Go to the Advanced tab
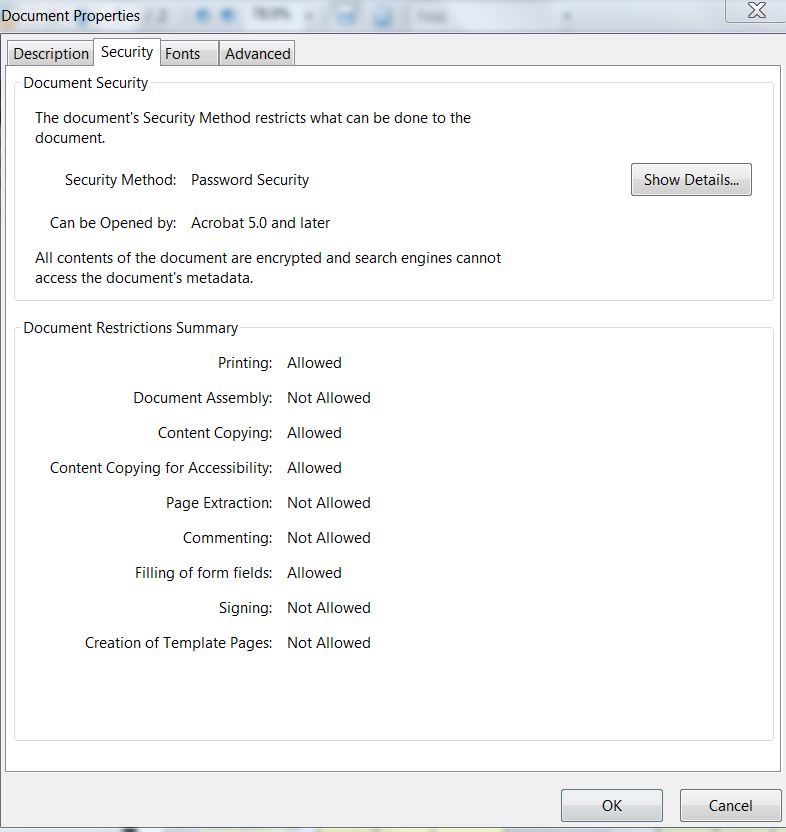 point(258,54)
